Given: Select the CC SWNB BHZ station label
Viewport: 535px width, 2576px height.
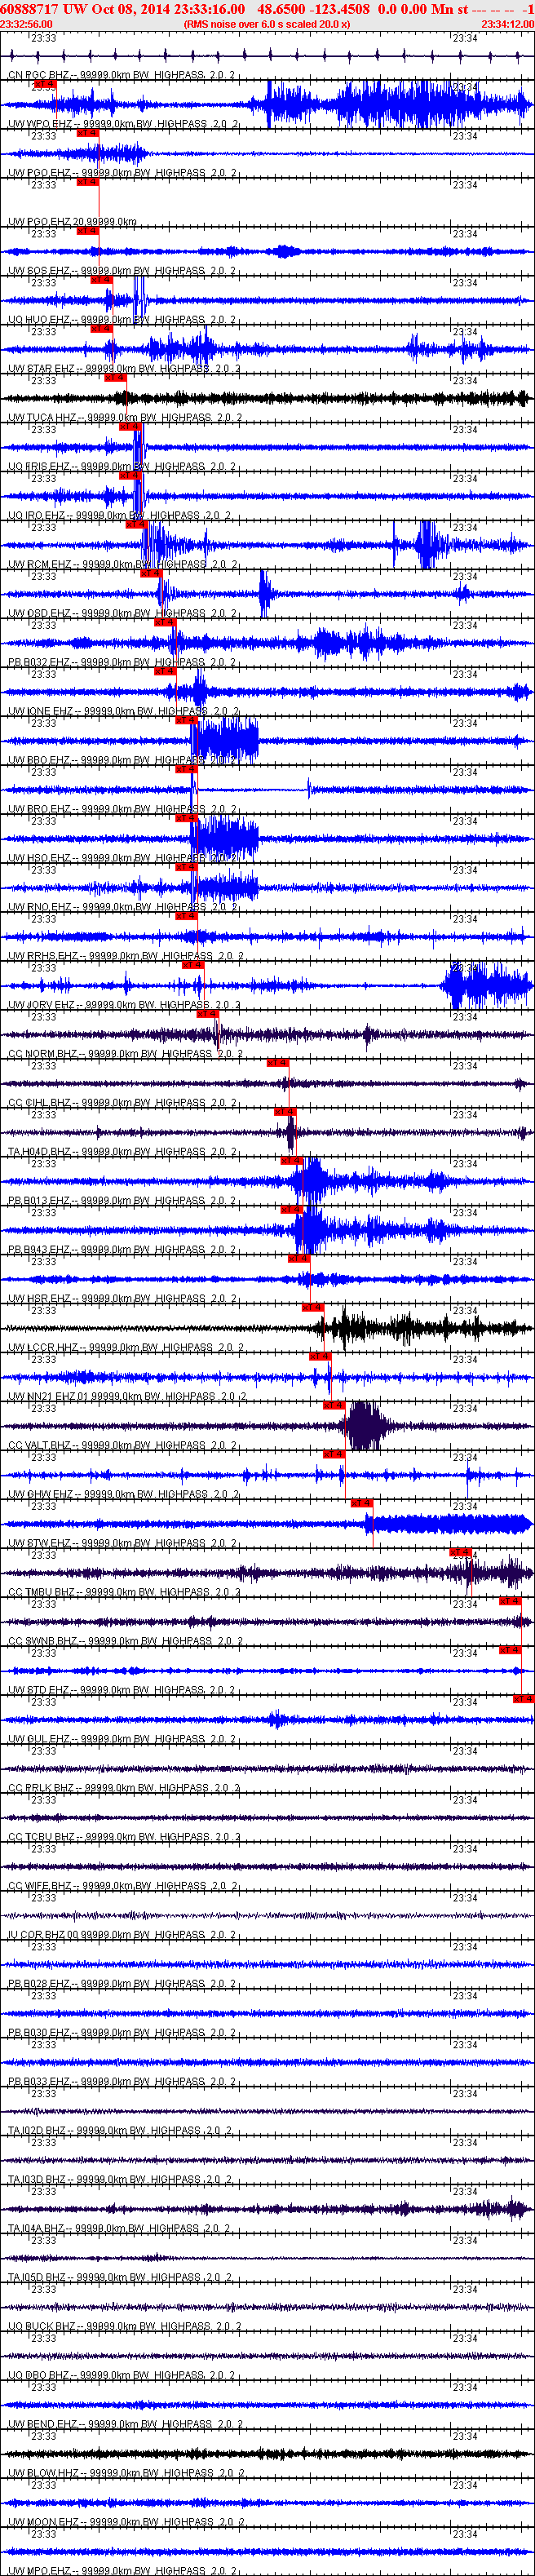Looking at the screenshot, I should pyautogui.click(x=124, y=1643).
